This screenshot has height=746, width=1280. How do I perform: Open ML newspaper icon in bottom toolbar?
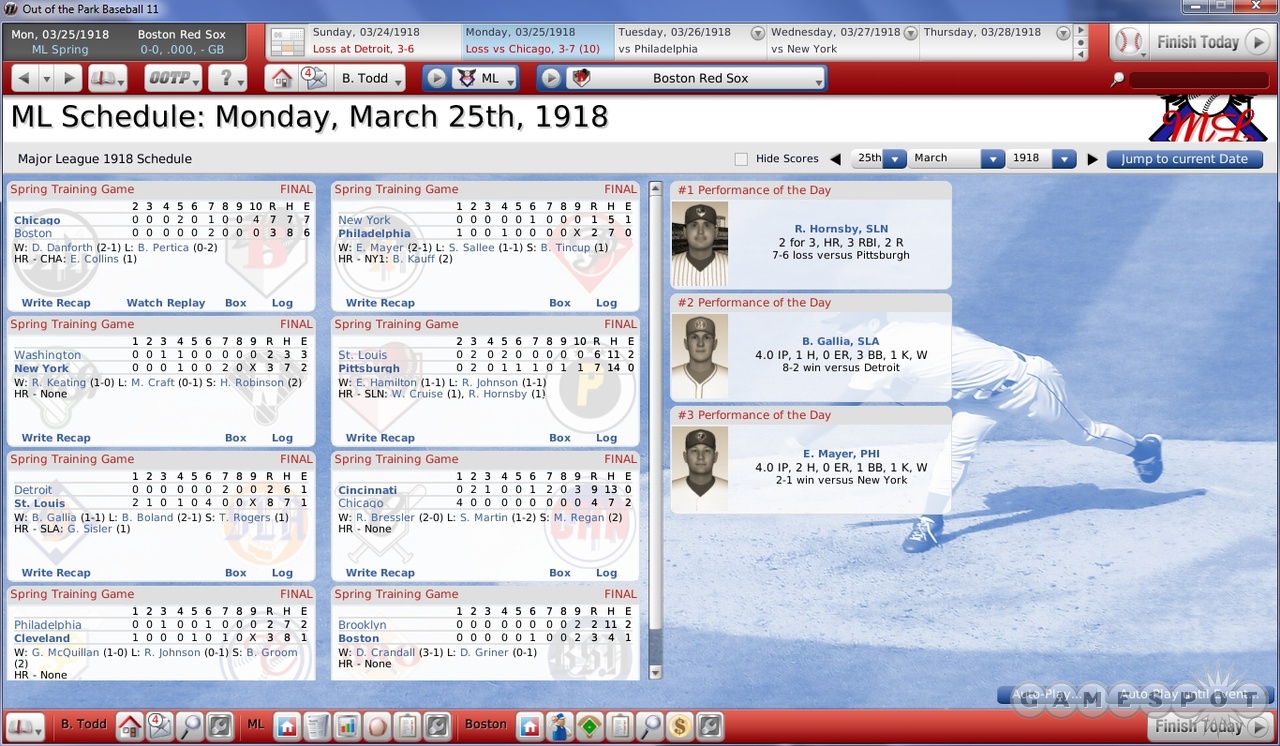[317, 725]
